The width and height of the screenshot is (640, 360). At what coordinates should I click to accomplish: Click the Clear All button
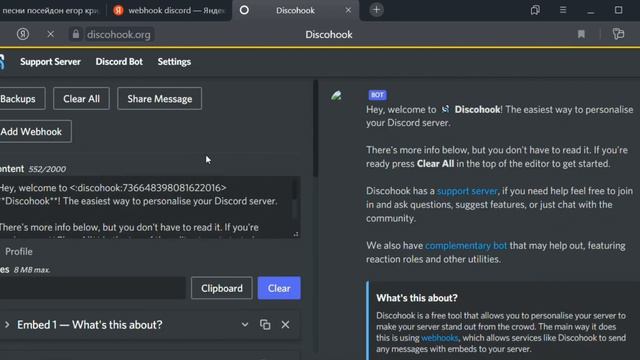point(81,98)
